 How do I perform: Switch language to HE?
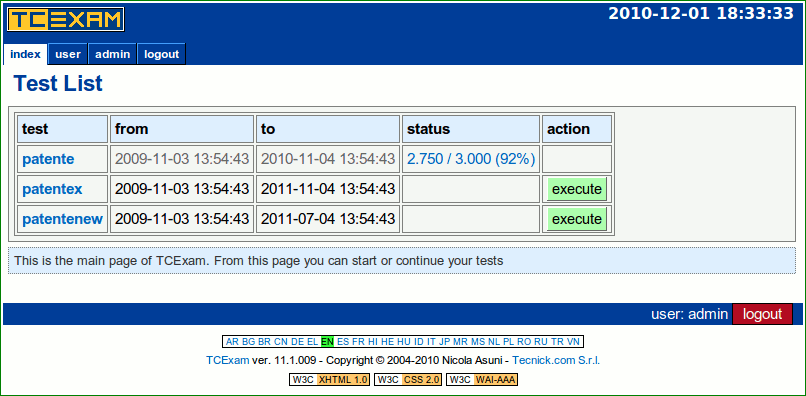(388, 341)
